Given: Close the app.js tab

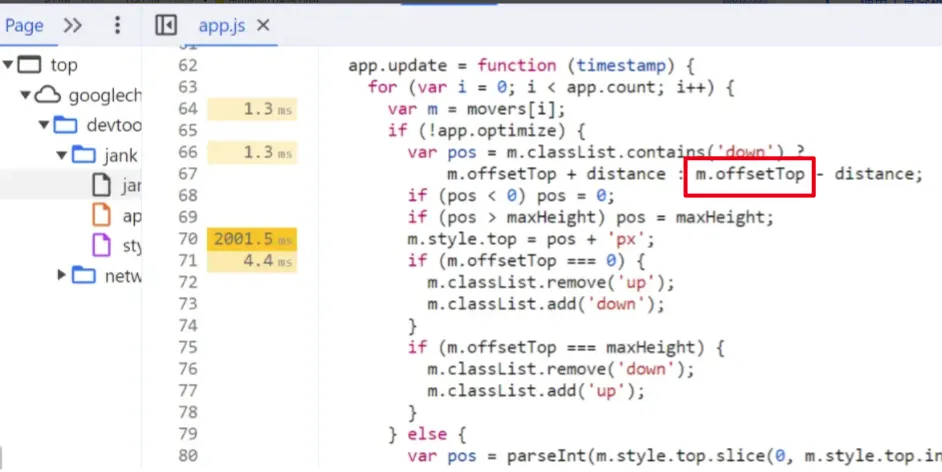Looking at the screenshot, I should click(264, 25).
